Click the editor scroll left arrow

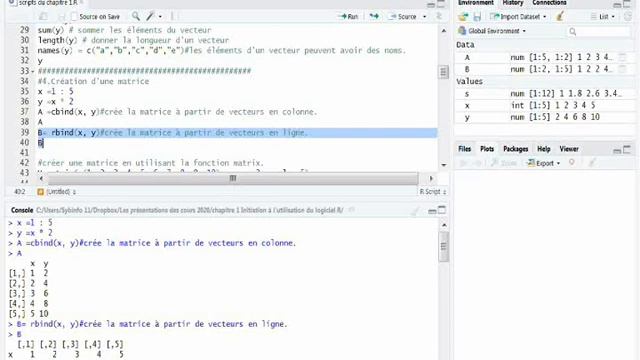click(x=41, y=178)
